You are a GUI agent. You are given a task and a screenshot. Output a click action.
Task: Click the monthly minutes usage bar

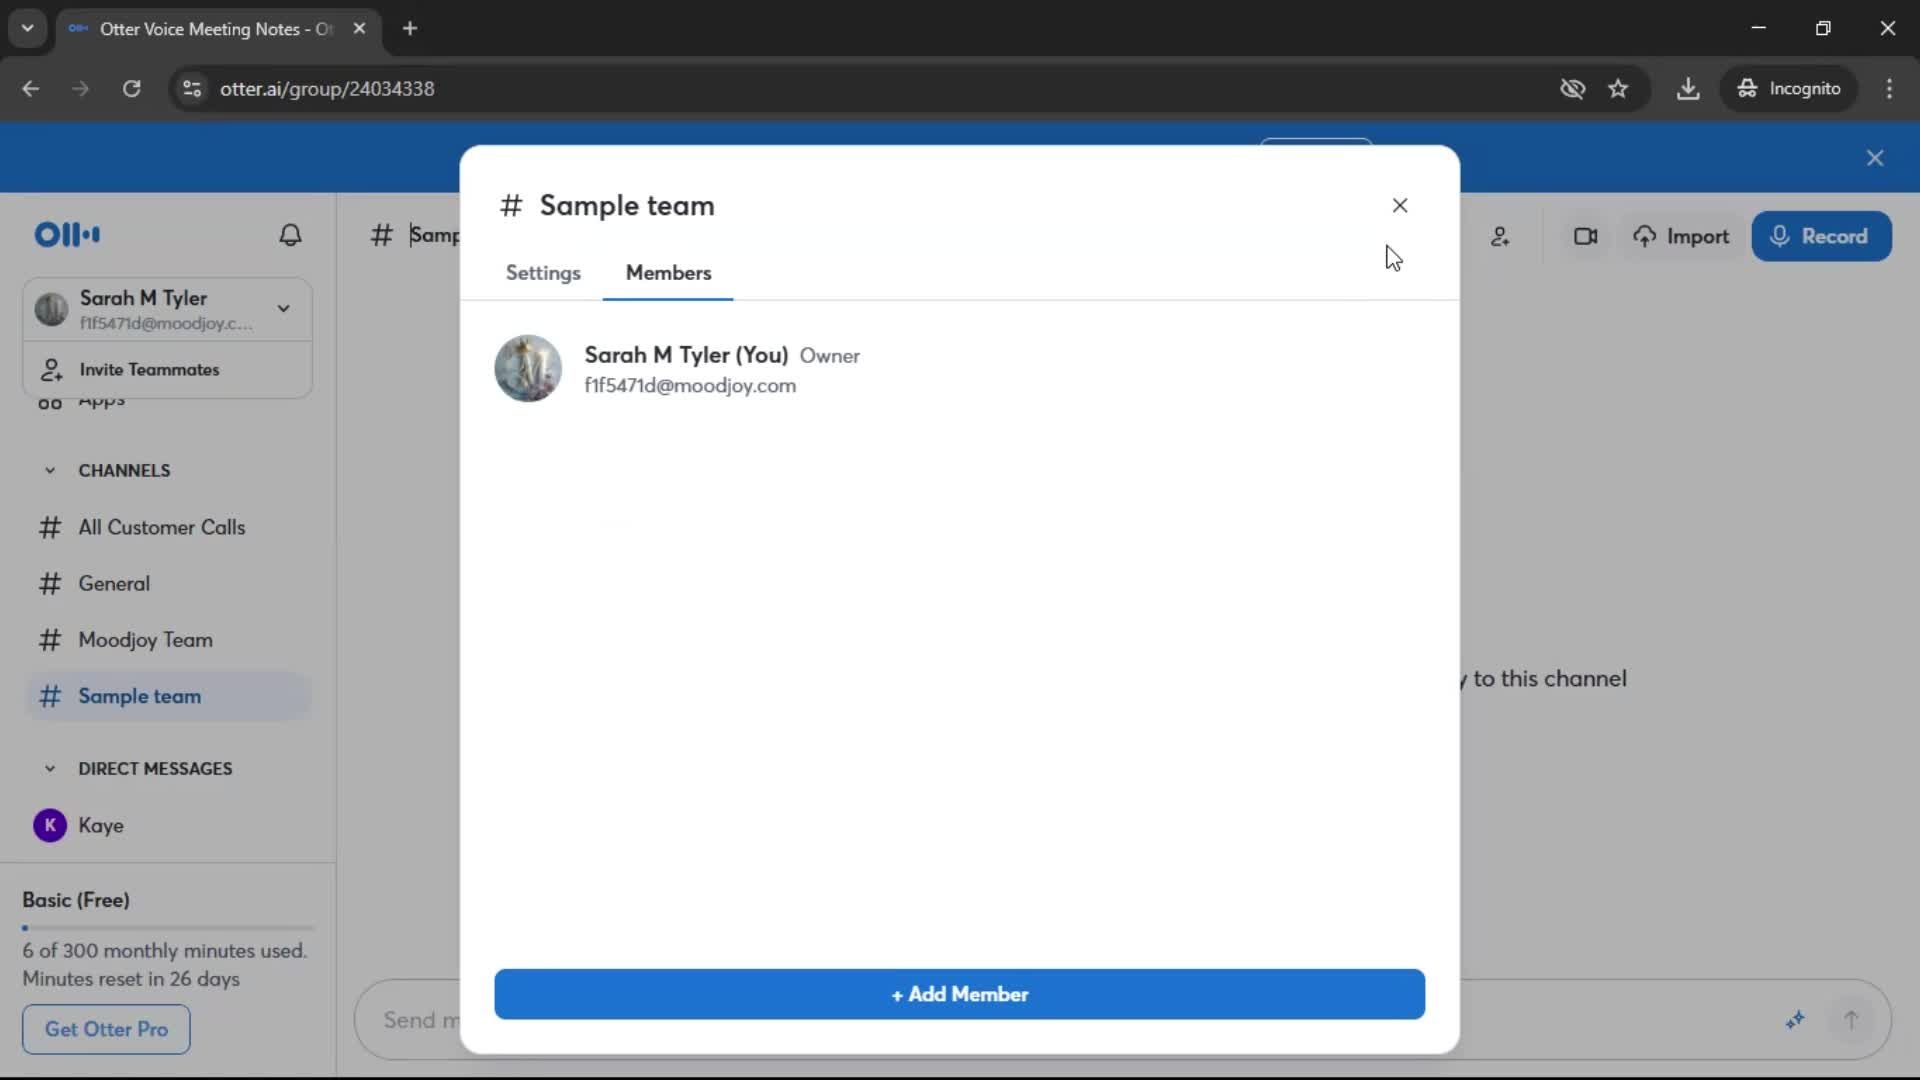click(168, 928)
